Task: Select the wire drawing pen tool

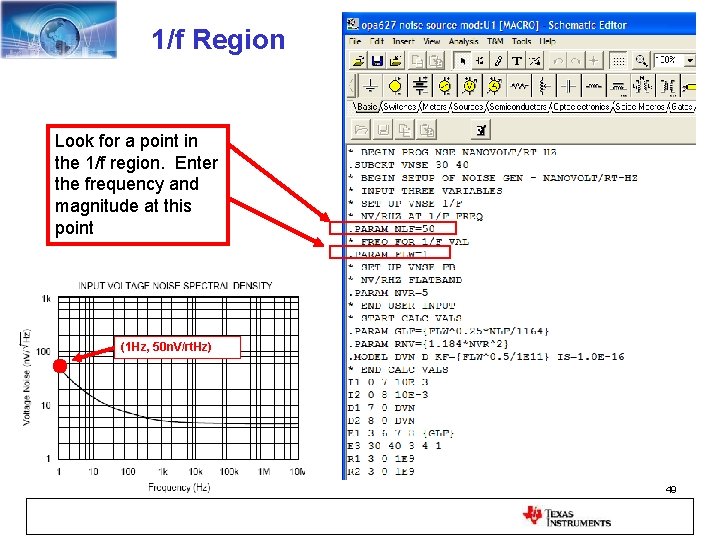Action: pos(498,60)
